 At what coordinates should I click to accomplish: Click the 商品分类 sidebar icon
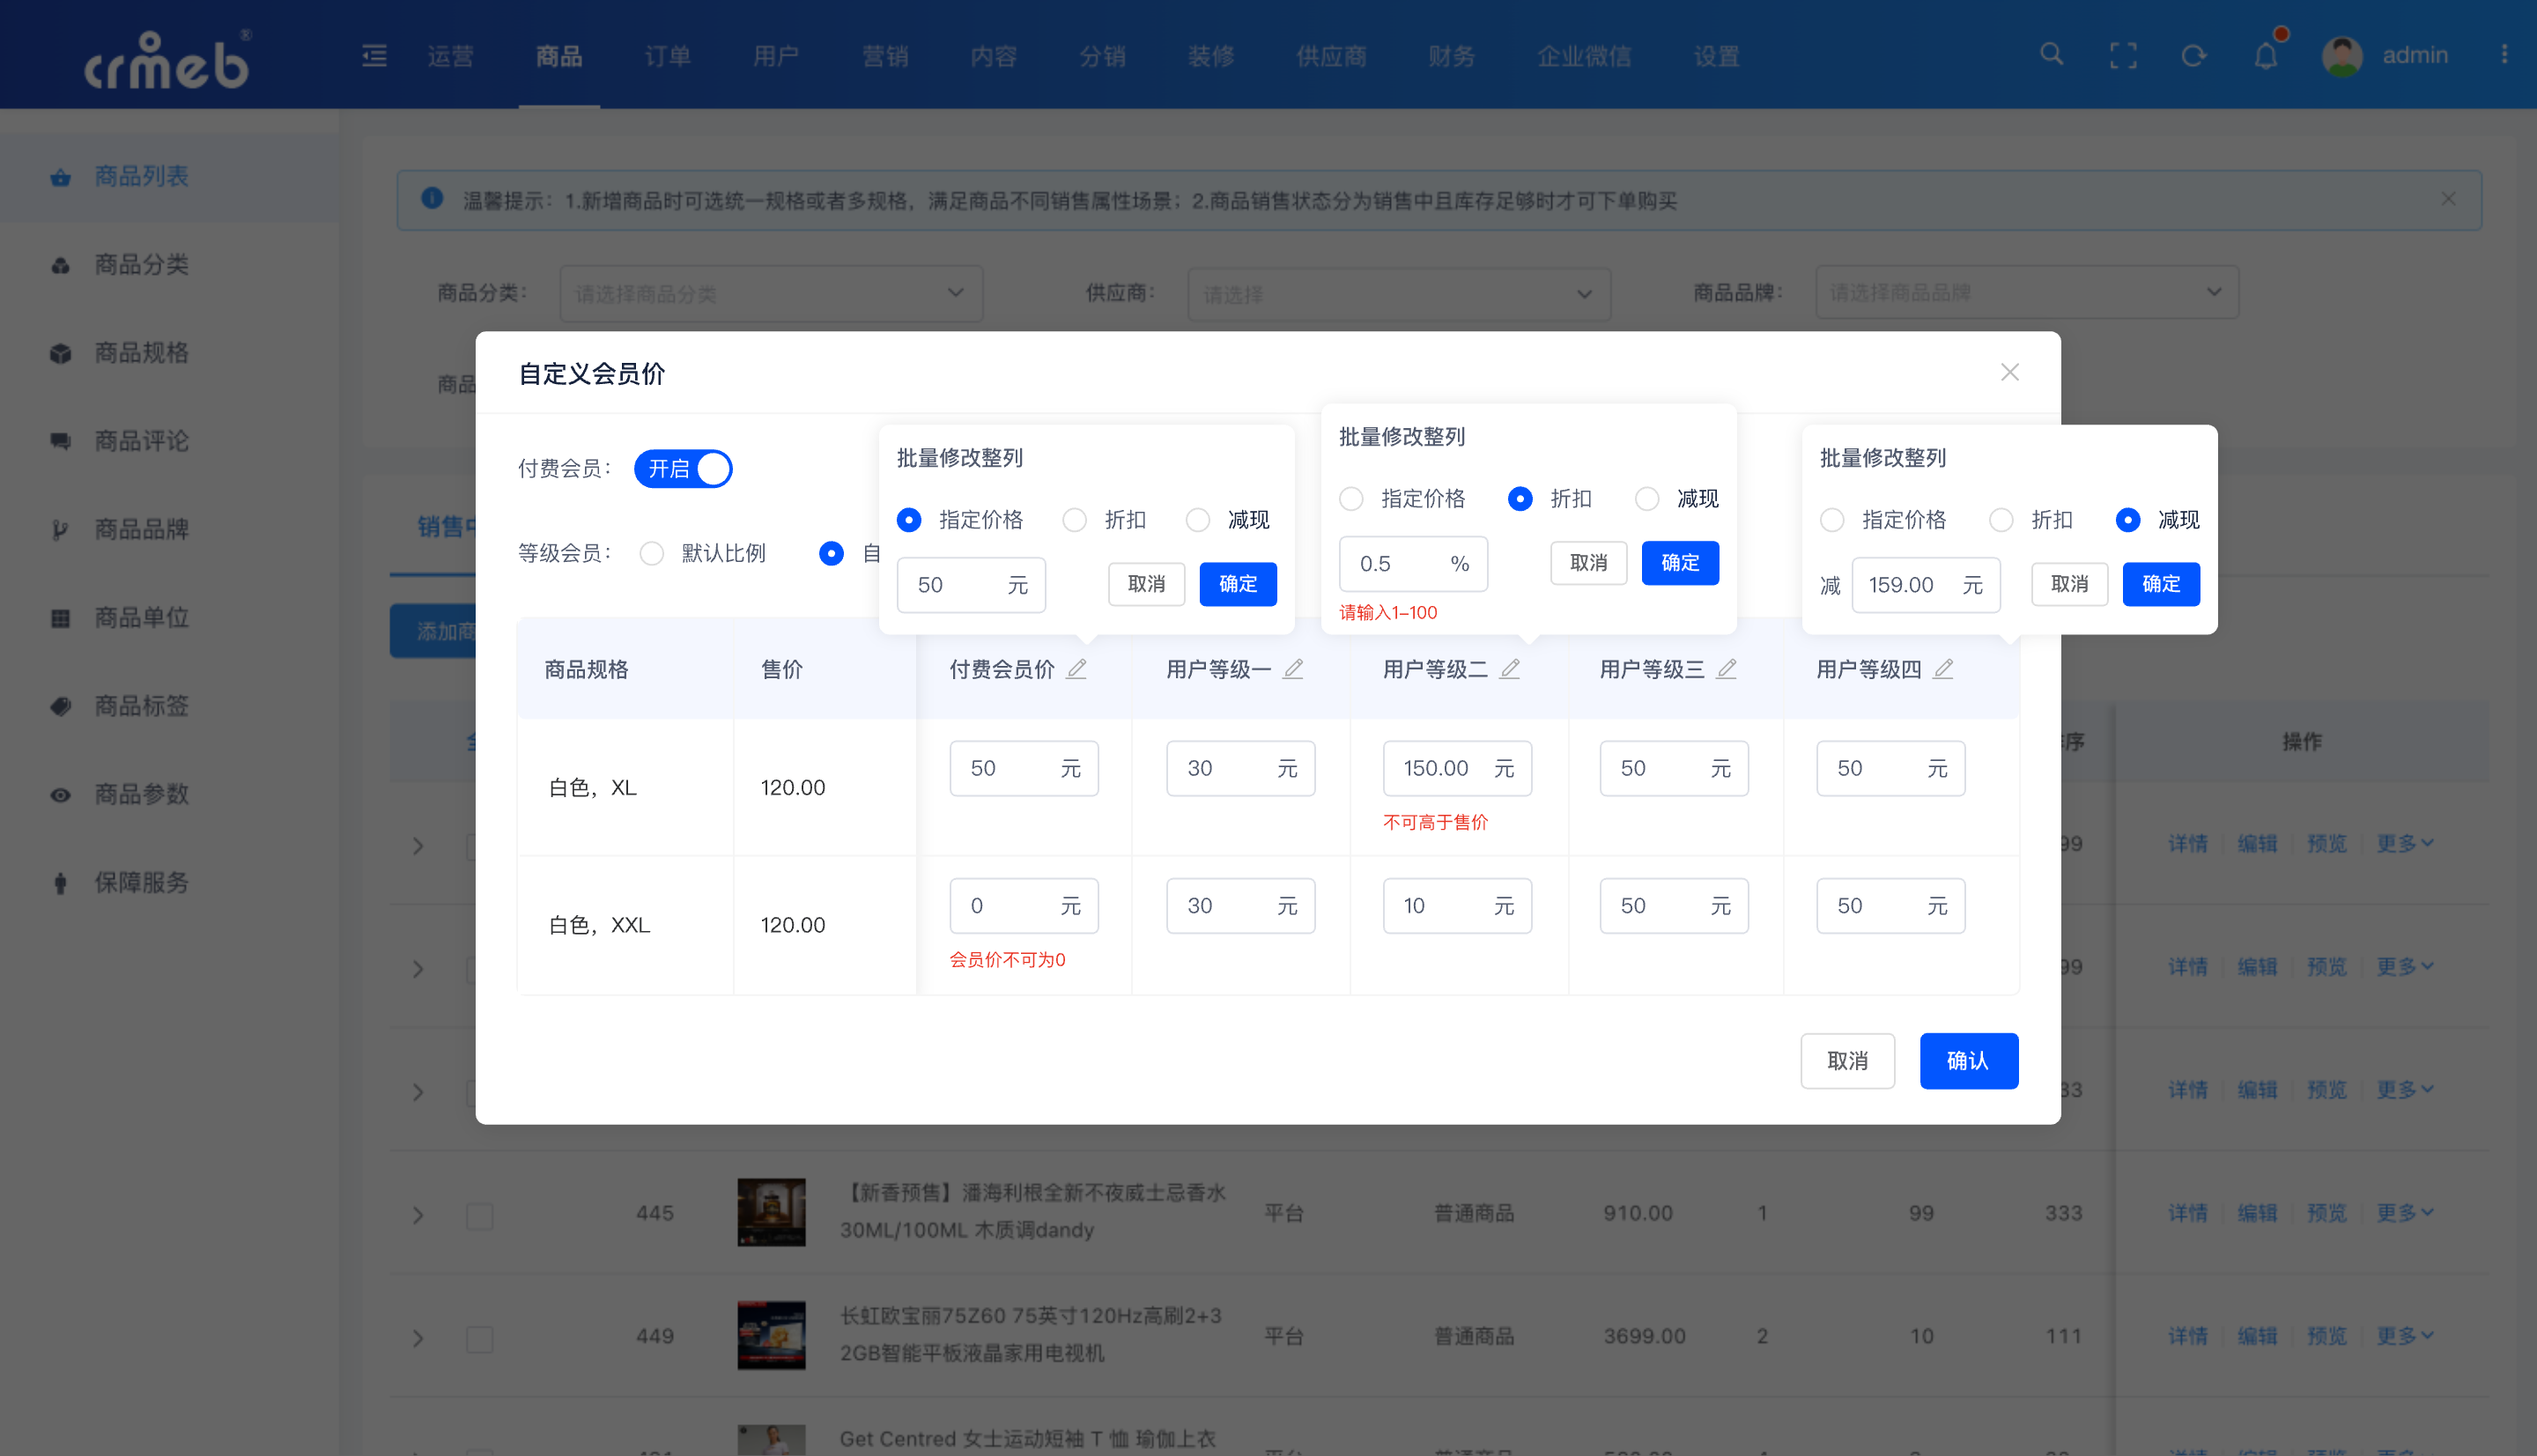click(x=61, y=265)
